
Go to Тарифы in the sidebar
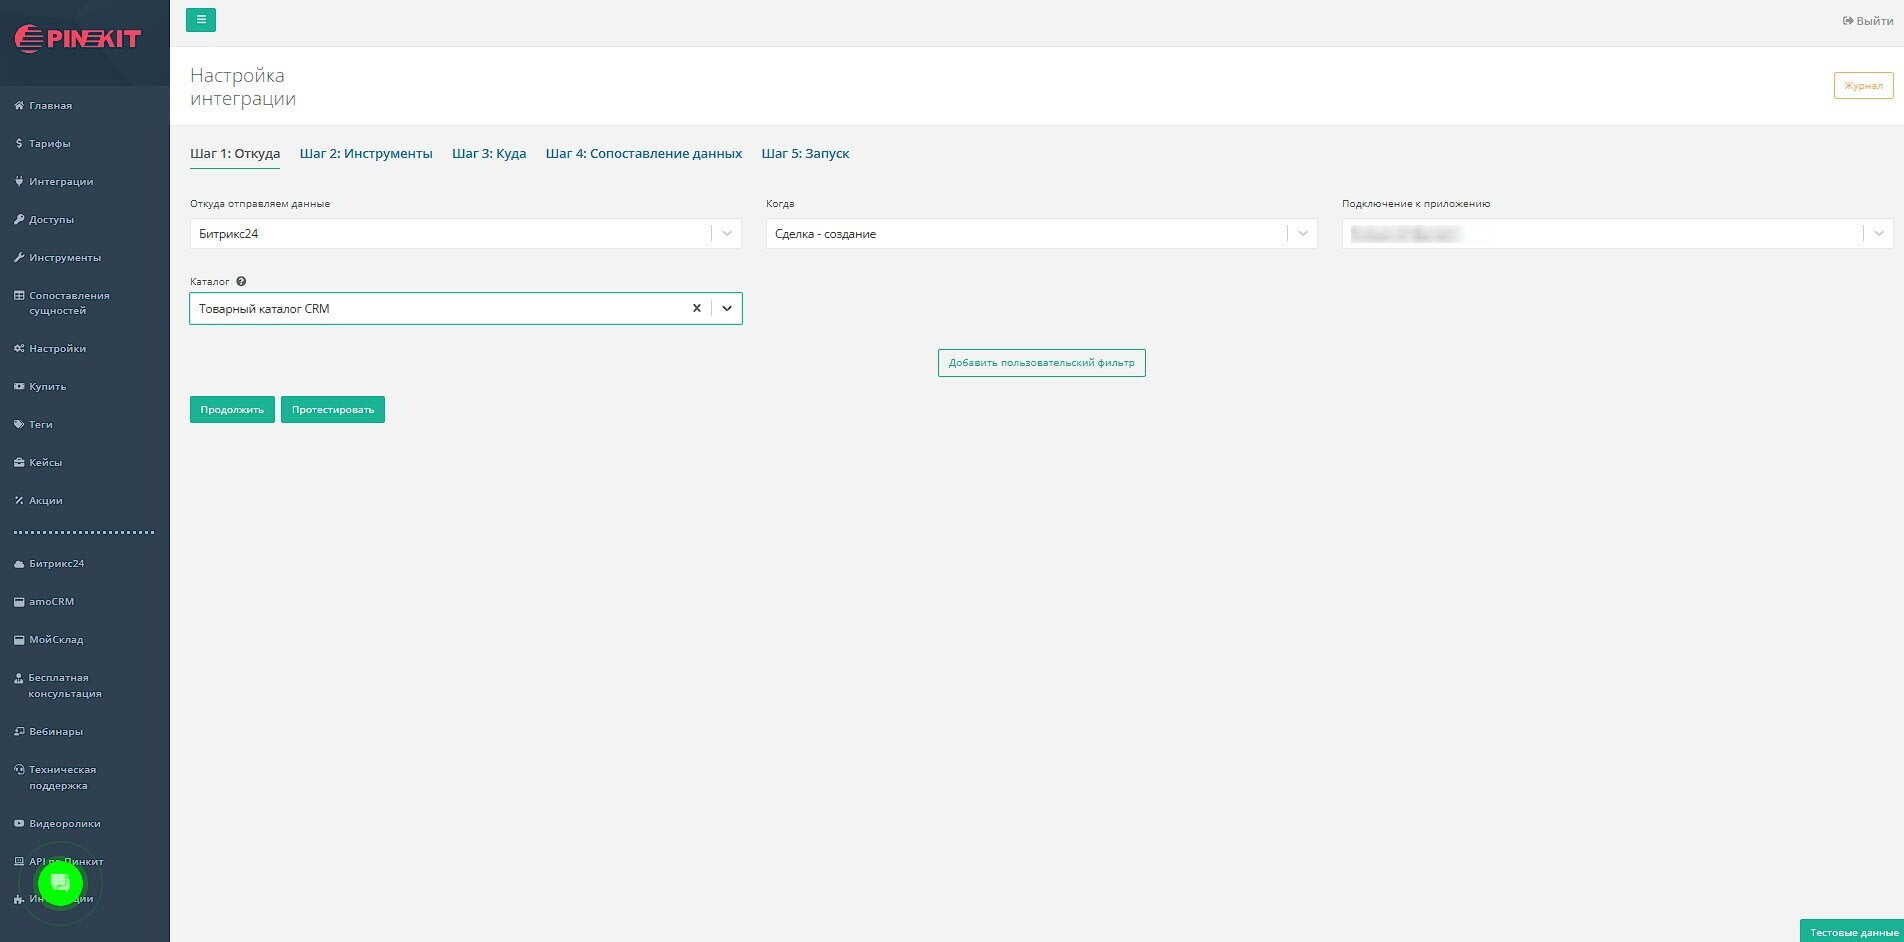tap(49, 144)
